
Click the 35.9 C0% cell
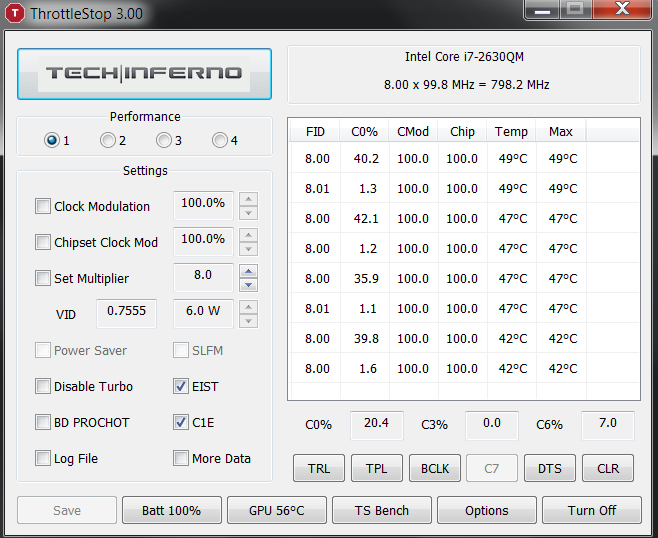366,279
